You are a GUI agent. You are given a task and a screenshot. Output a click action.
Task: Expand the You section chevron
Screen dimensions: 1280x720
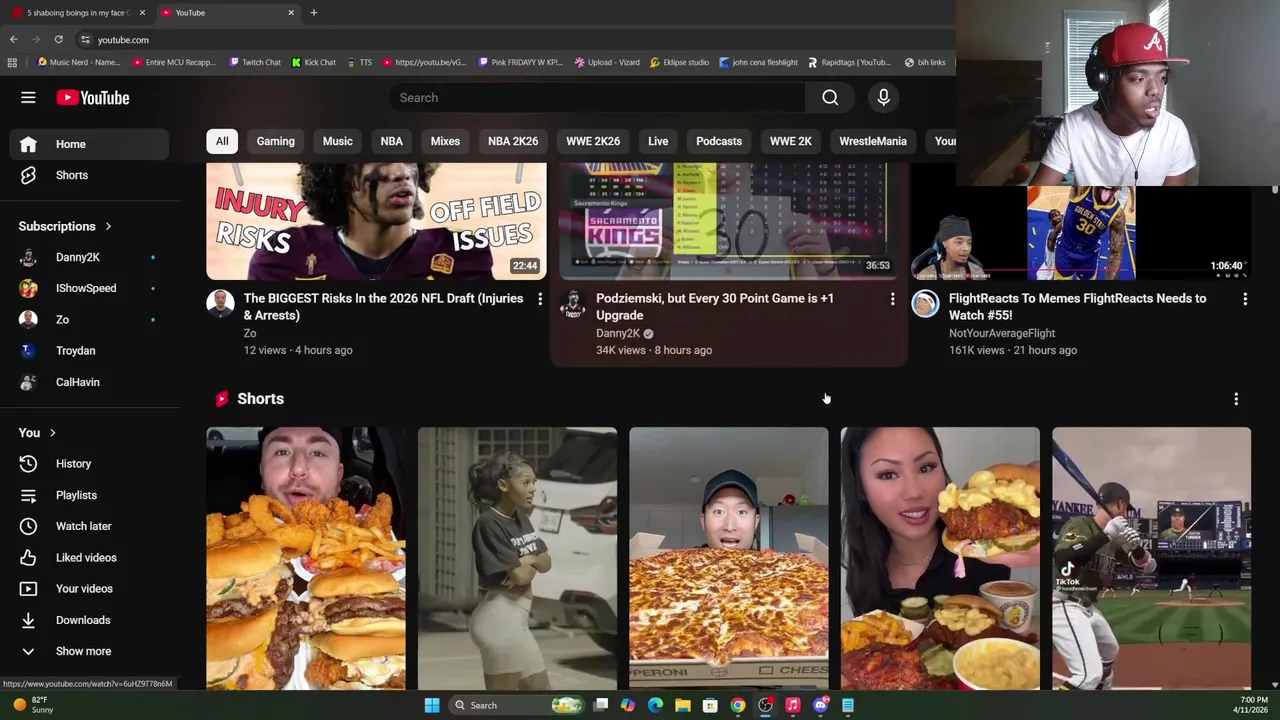coord(52,433)
